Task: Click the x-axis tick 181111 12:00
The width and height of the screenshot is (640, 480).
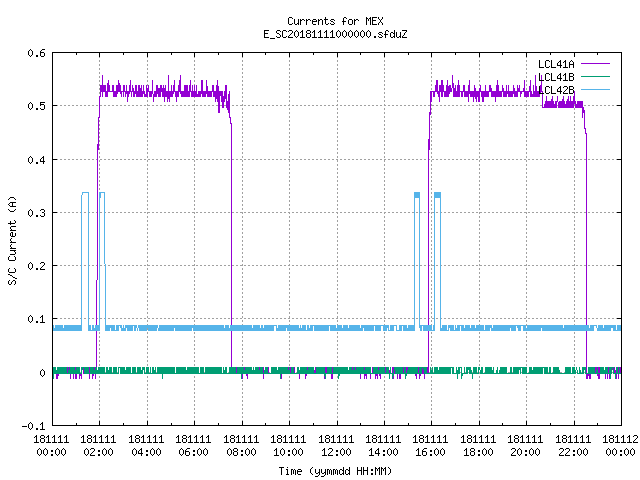Action: (336, 446)
